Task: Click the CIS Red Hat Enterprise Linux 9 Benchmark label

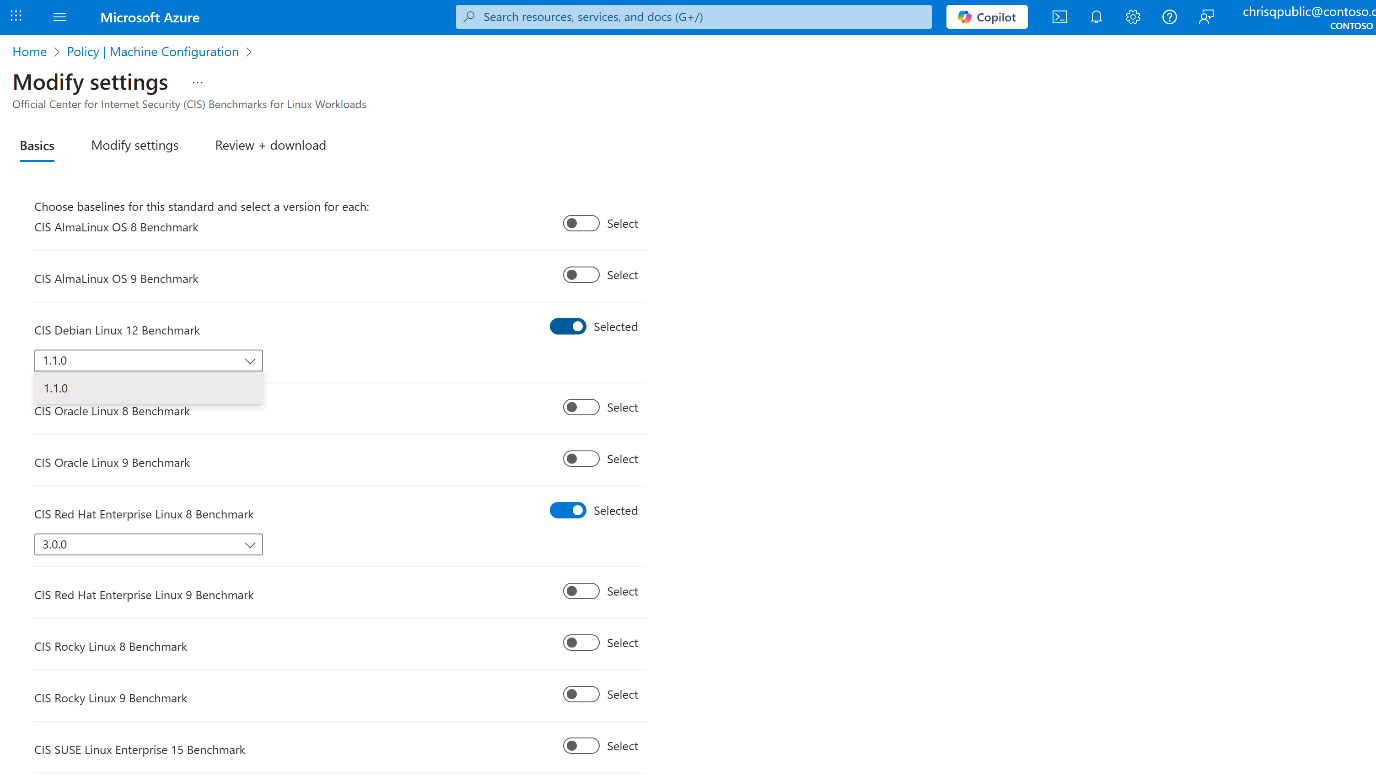Action: tap(144, 595)
